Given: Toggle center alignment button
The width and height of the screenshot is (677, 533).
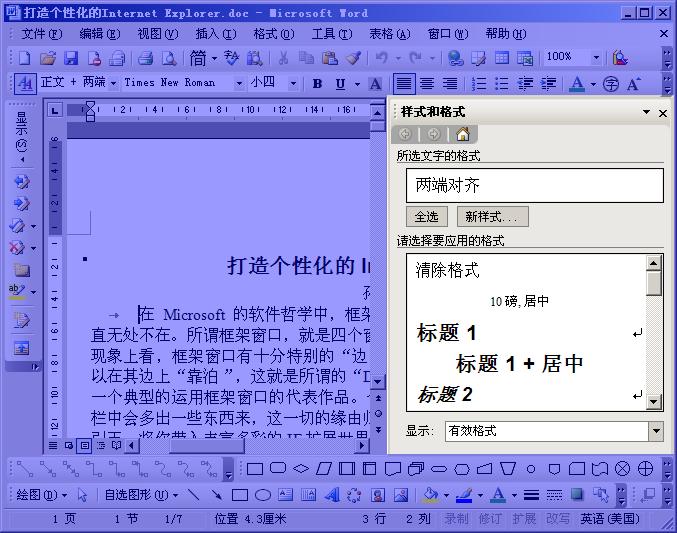Looking at the screenshot, I should 427,84.
